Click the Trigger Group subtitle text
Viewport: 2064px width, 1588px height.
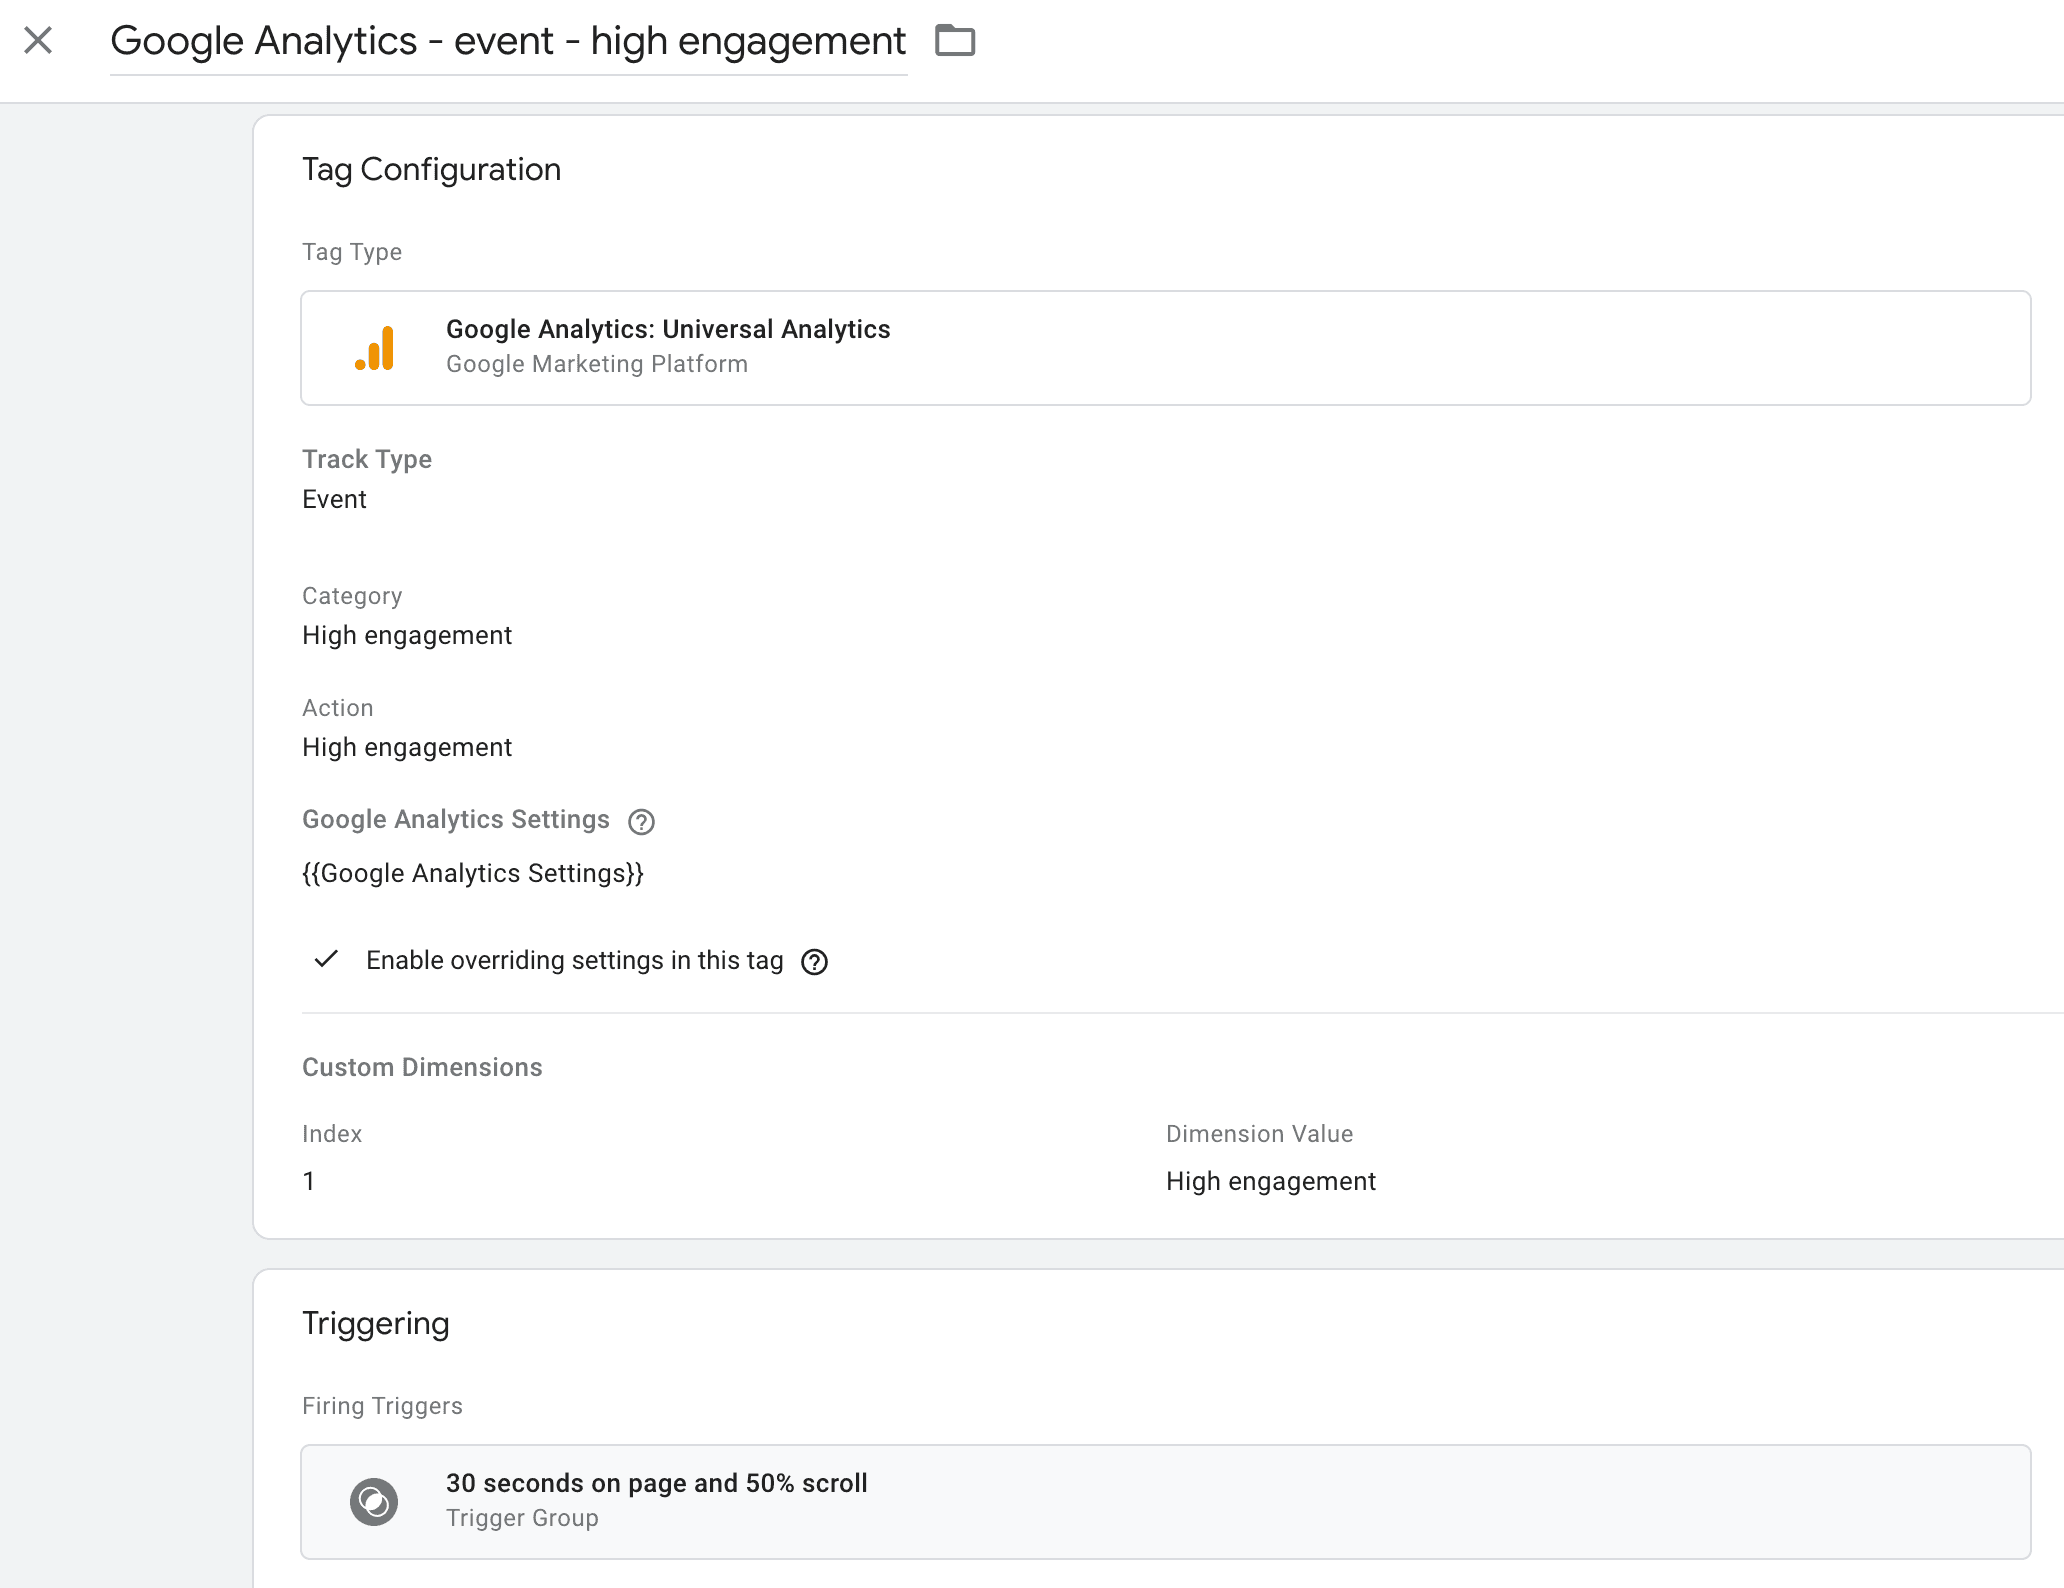pos(522,1519)
